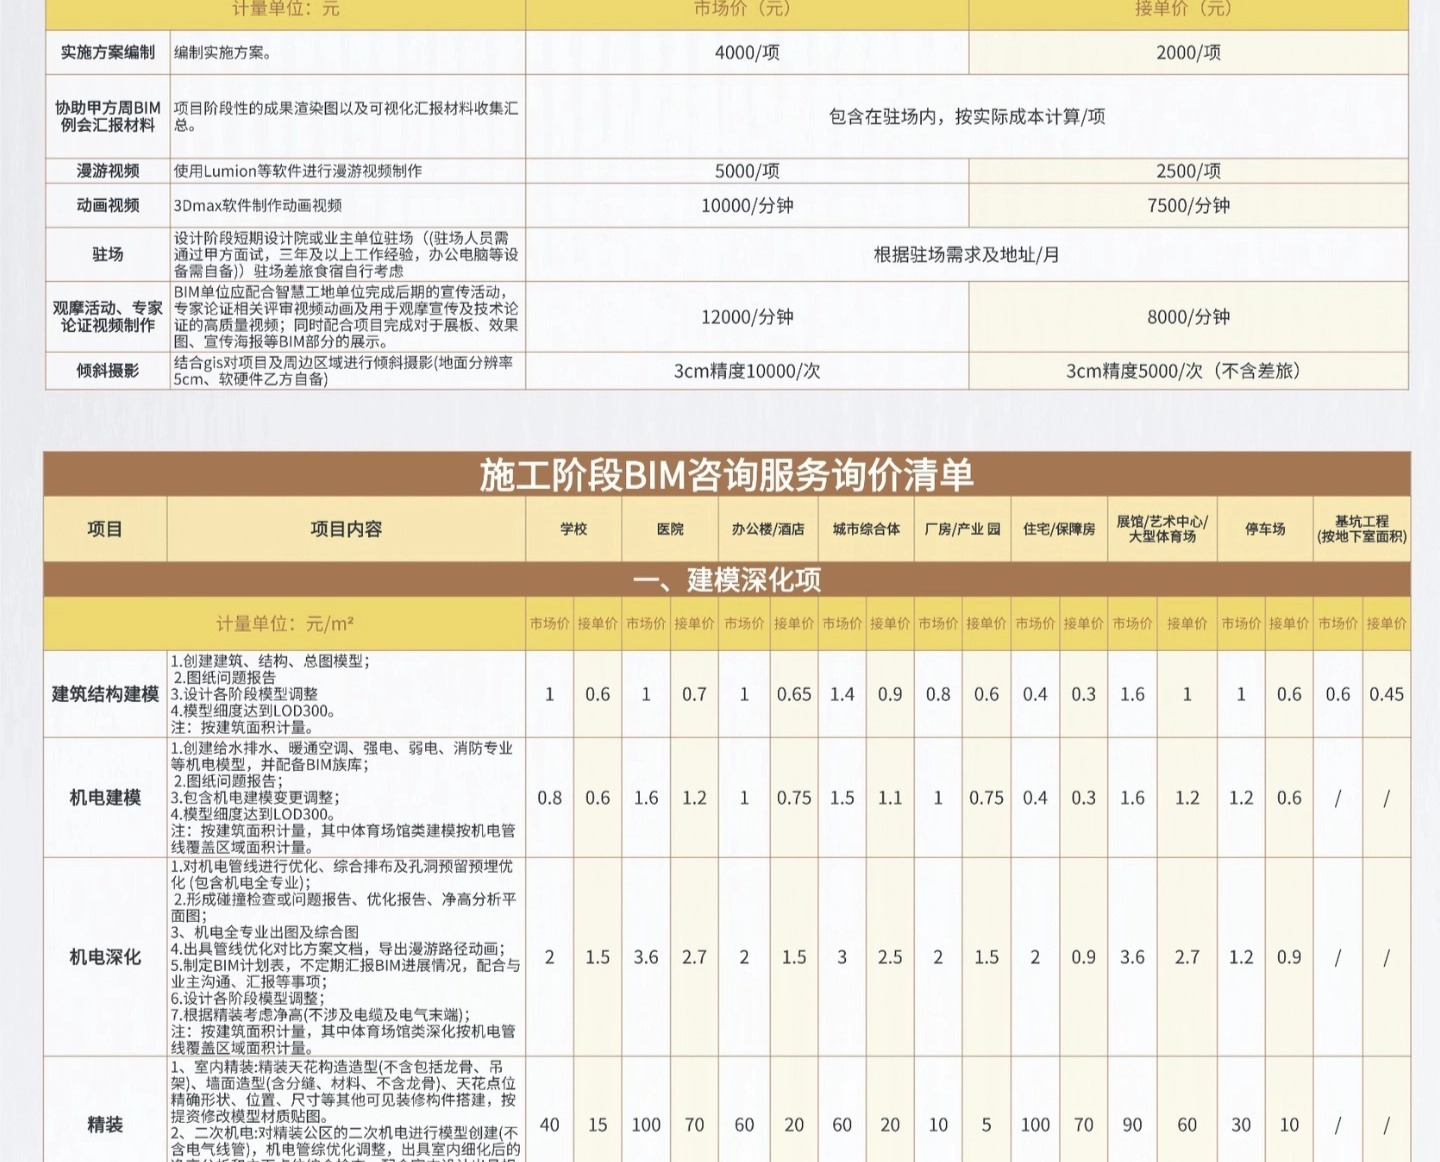Click the 实施方案编制 row label
Image resolution: width=1440 pixels, height=1162 pixels.
pyautogui.click(x=108, y=52)
